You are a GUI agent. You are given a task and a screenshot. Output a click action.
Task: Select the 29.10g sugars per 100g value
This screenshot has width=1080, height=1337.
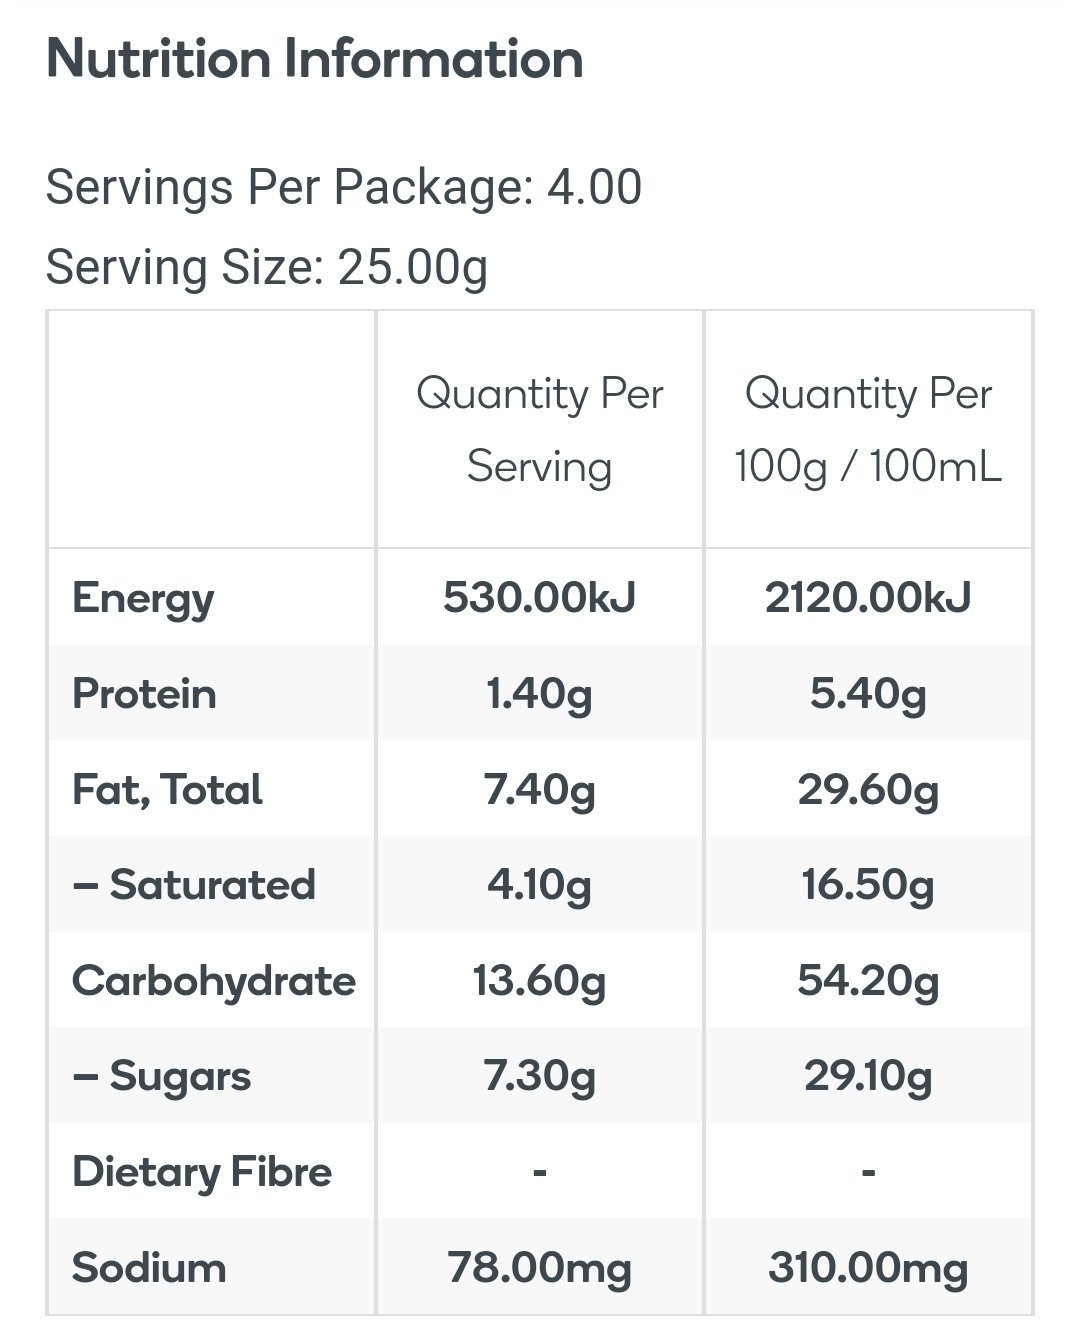click(x=868, y=1076)
